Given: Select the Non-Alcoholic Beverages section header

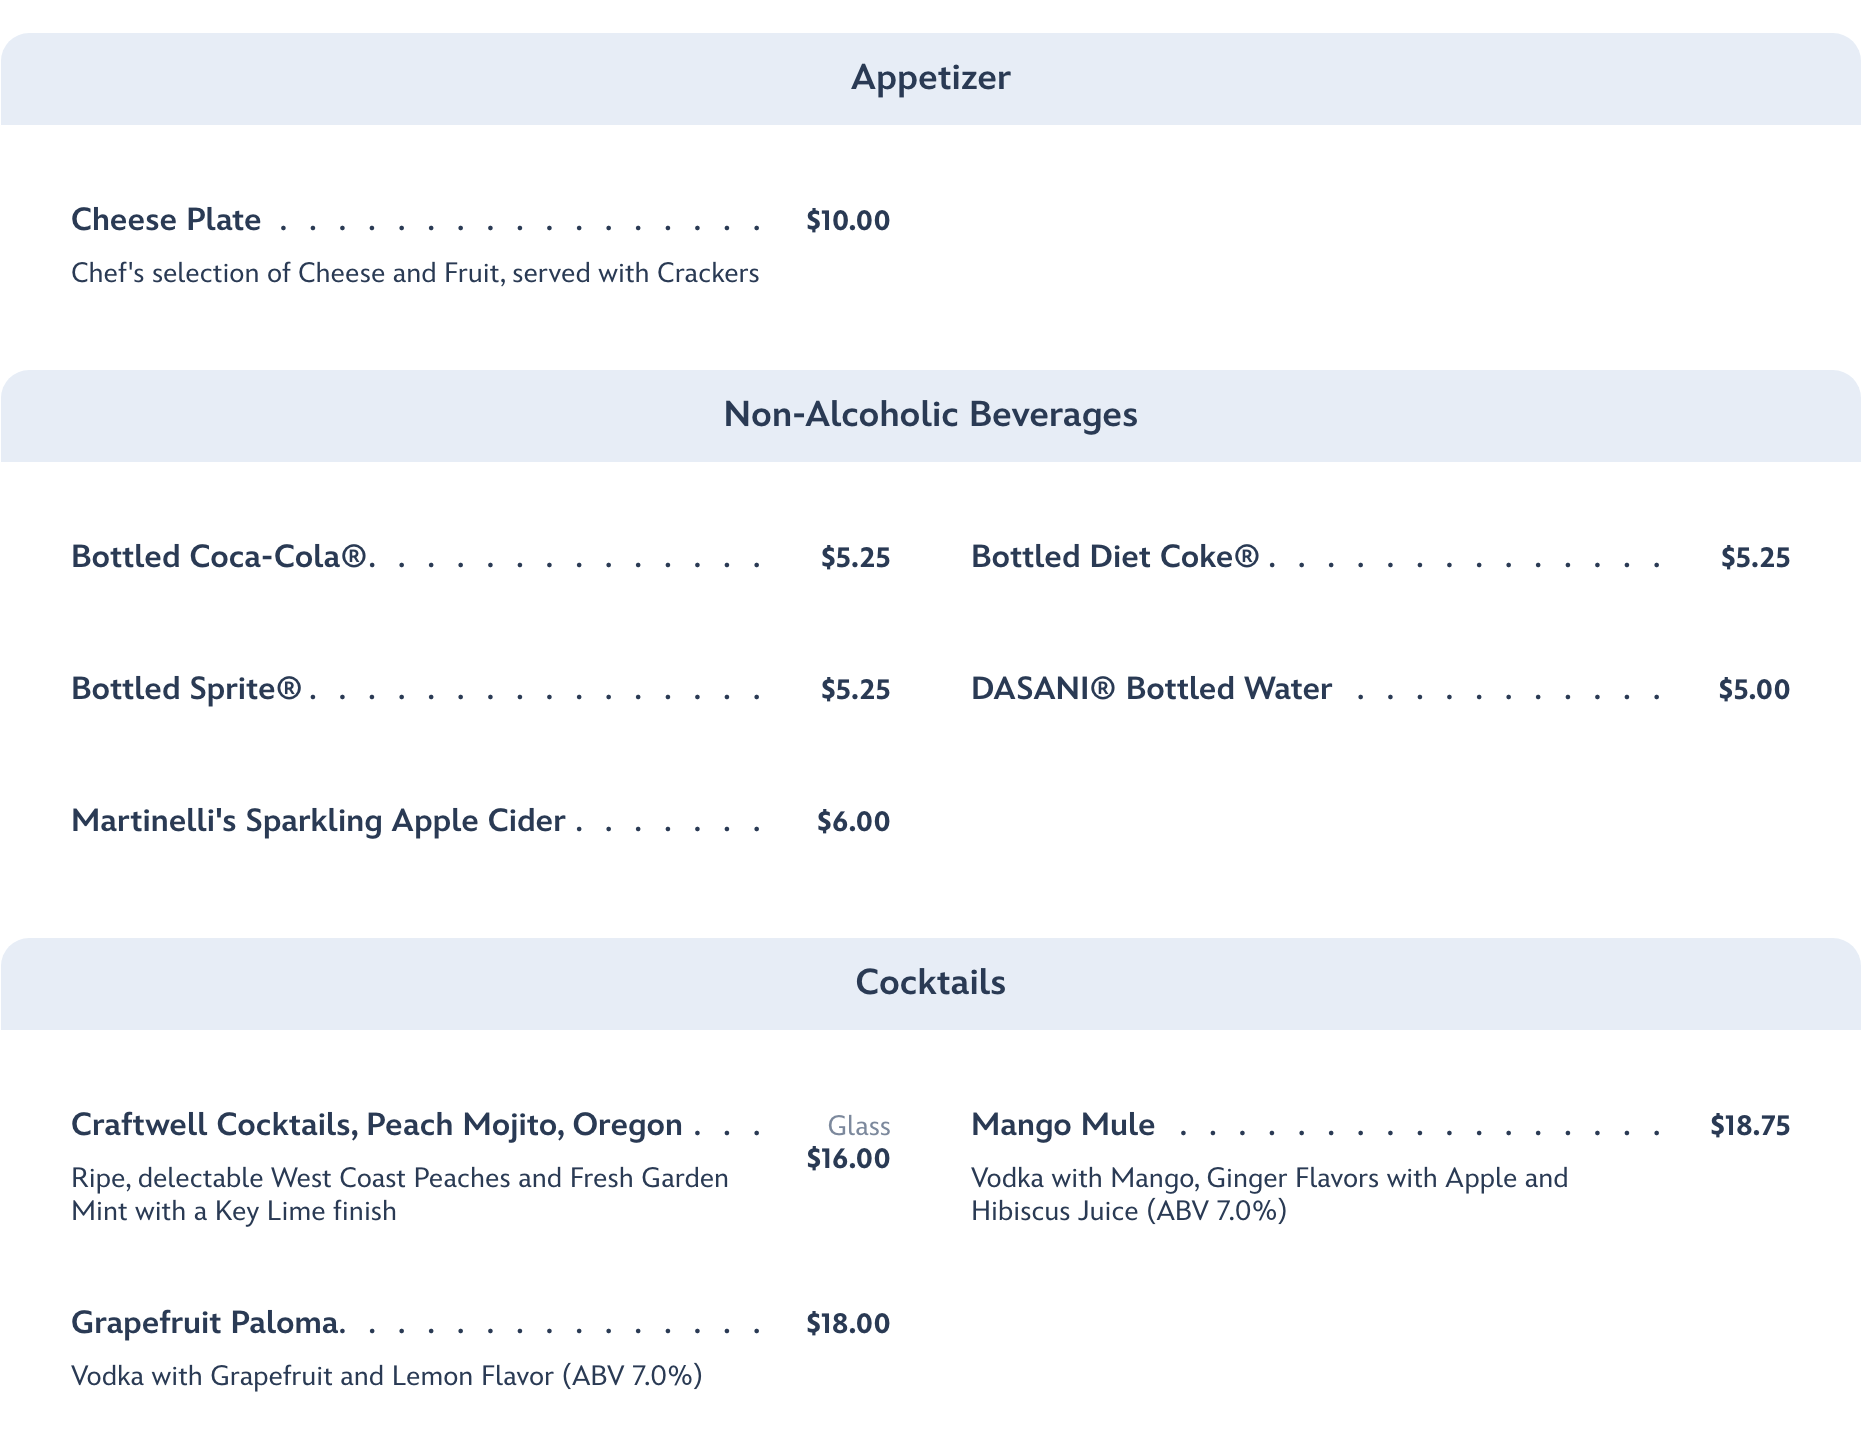Looking at the screenshot, I should pyautogui.click(x=930, y=415).
